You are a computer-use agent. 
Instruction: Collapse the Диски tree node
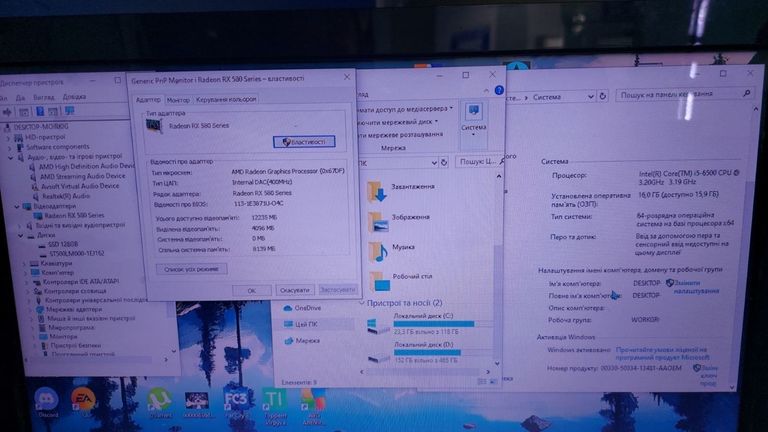click(21, 235)
